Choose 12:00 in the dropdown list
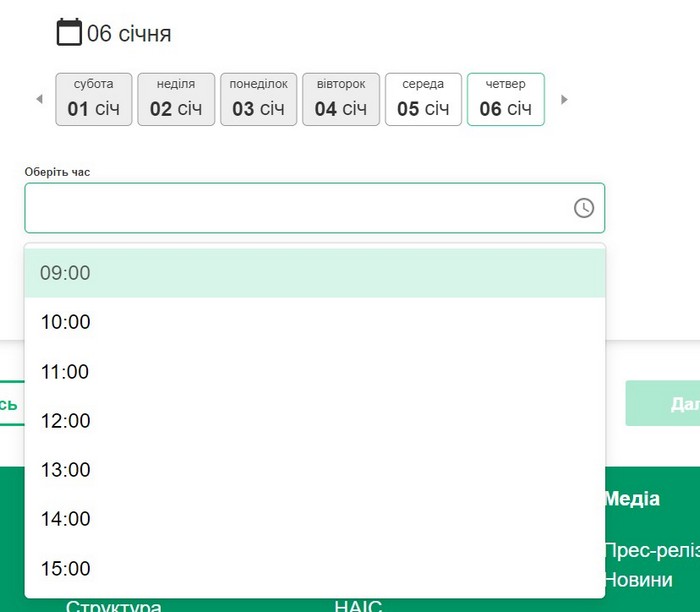 314,421
